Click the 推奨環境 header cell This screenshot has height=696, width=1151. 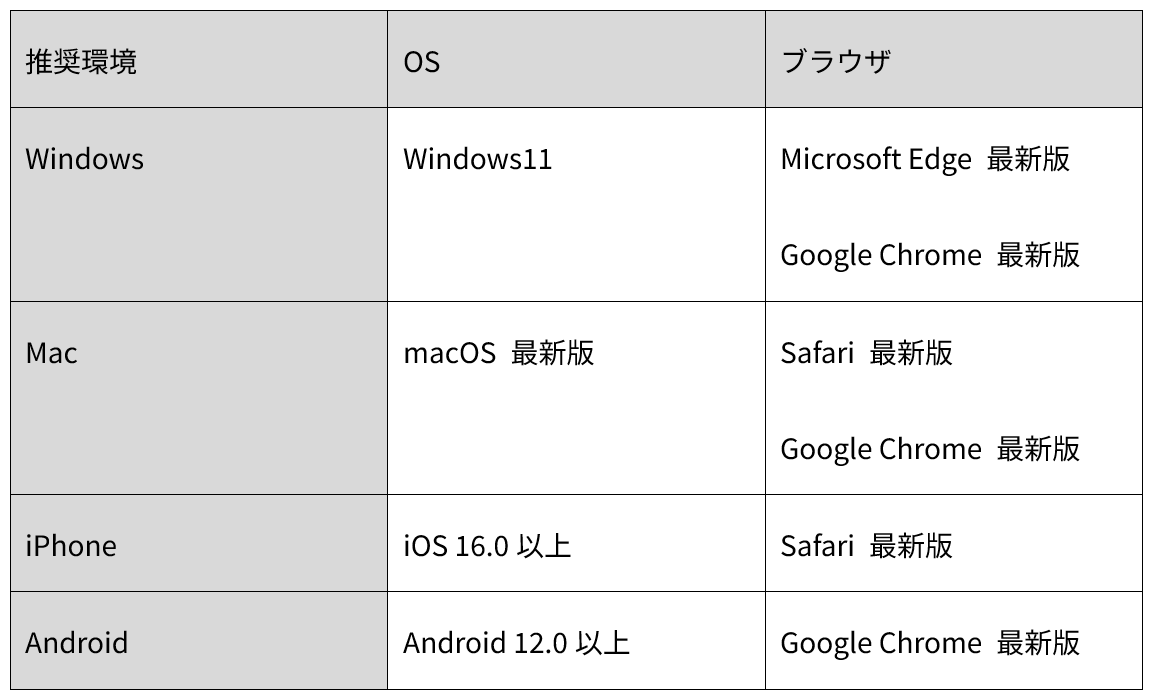[81, 62]
